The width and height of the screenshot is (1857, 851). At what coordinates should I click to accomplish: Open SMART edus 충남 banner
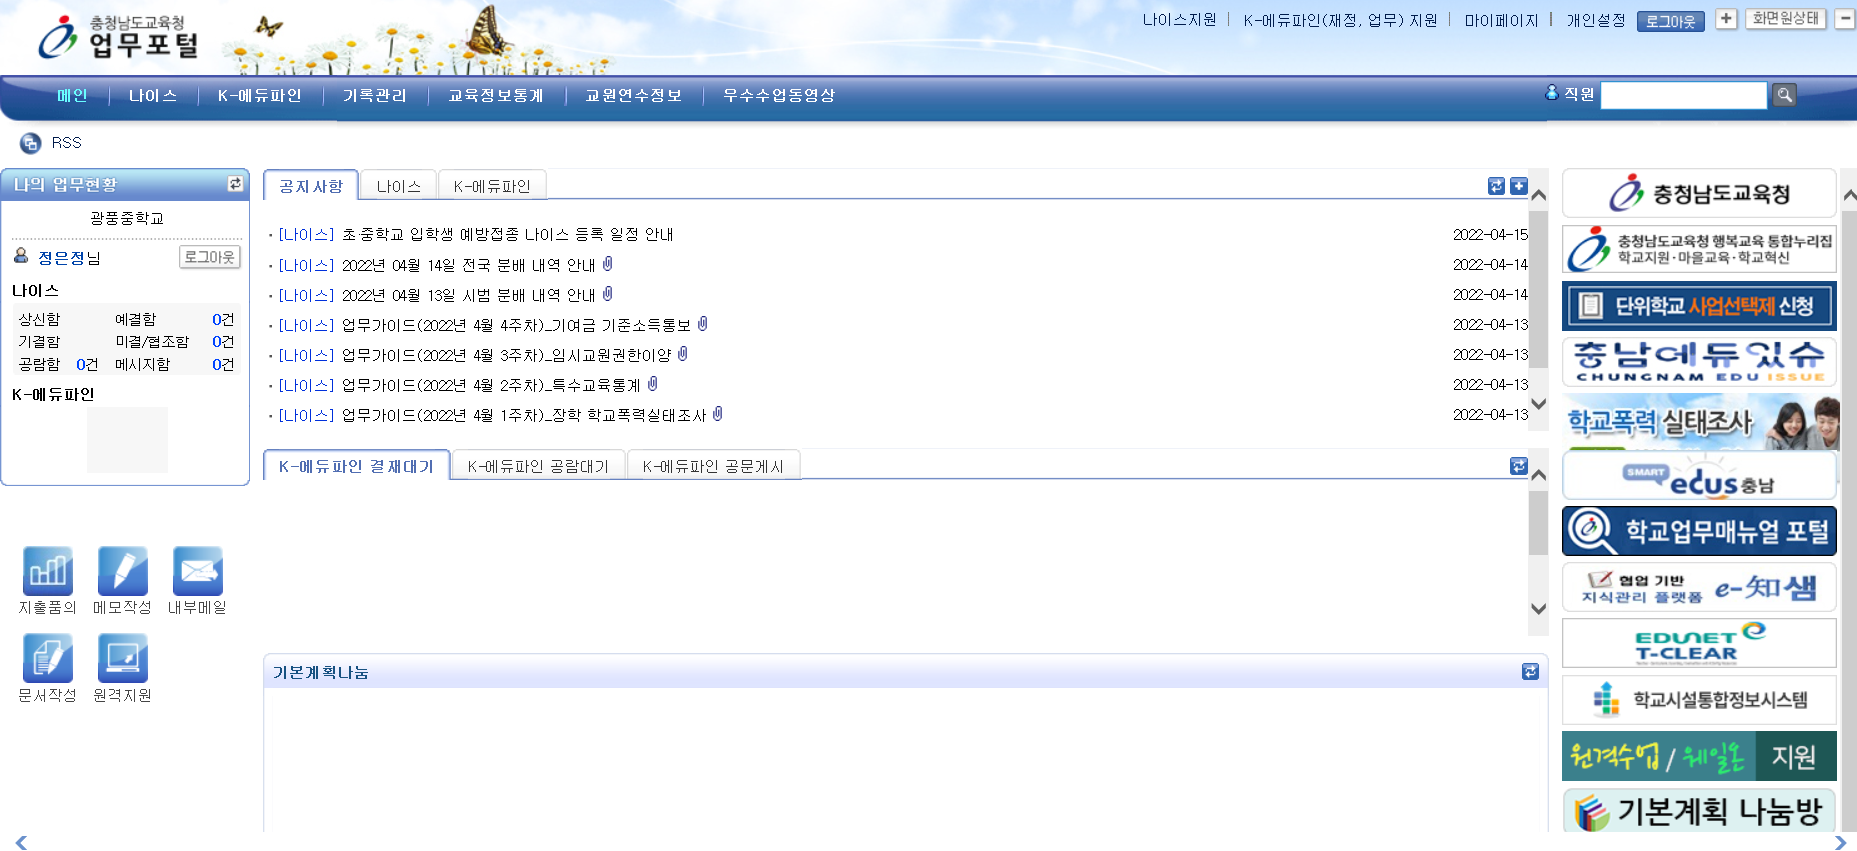click(x=1699, y=476)
